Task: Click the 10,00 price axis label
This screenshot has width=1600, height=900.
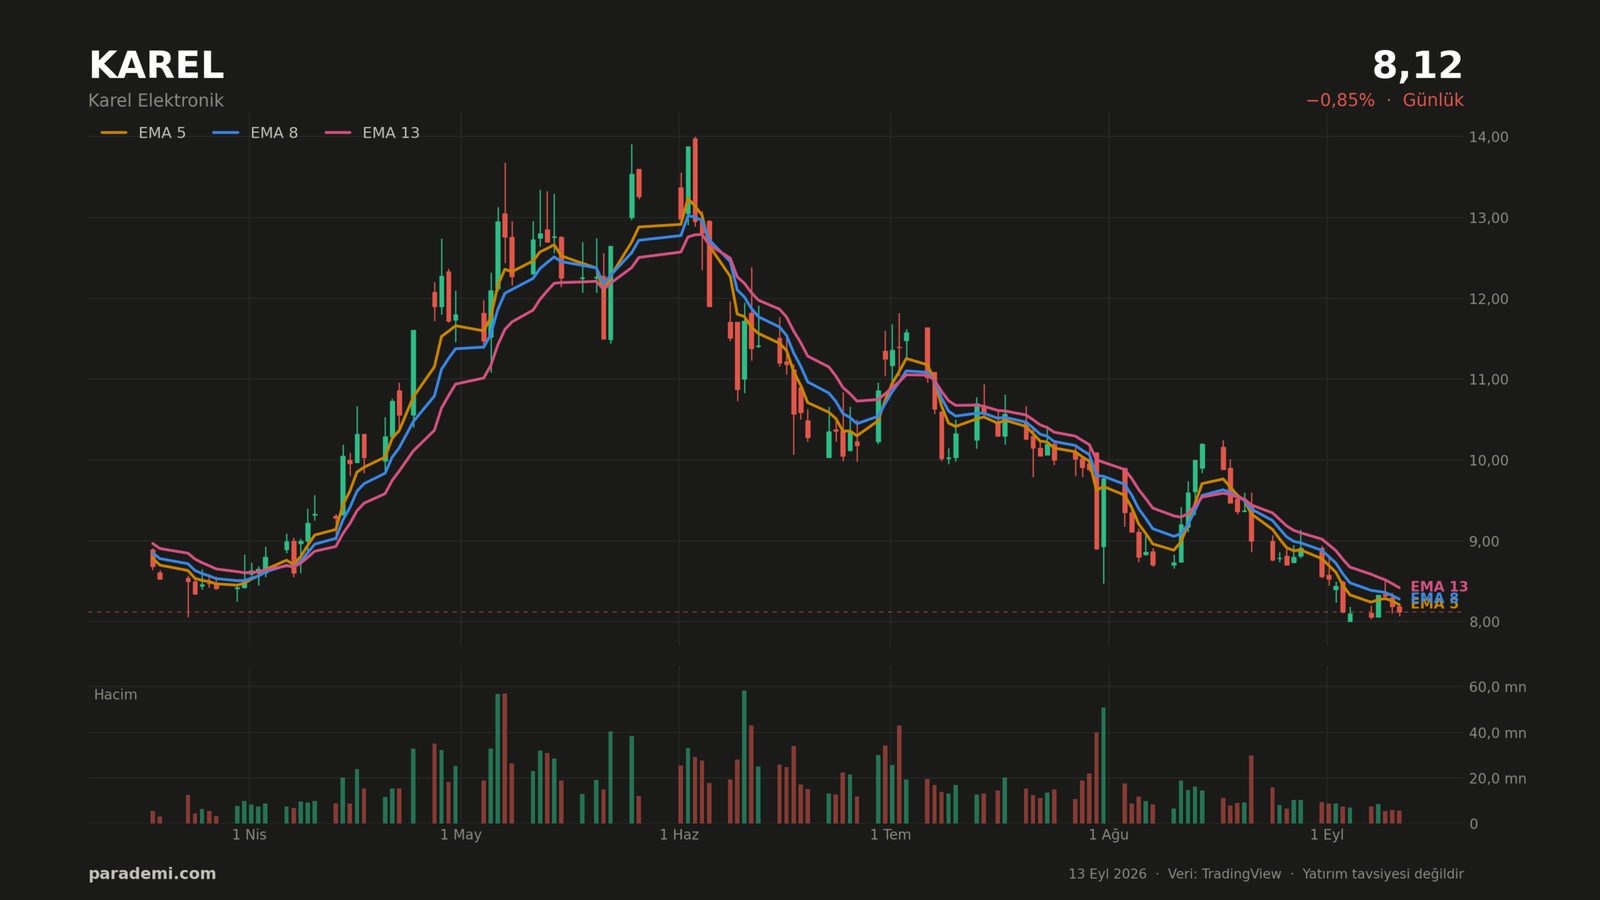Action: click(x=1489, y=461)
